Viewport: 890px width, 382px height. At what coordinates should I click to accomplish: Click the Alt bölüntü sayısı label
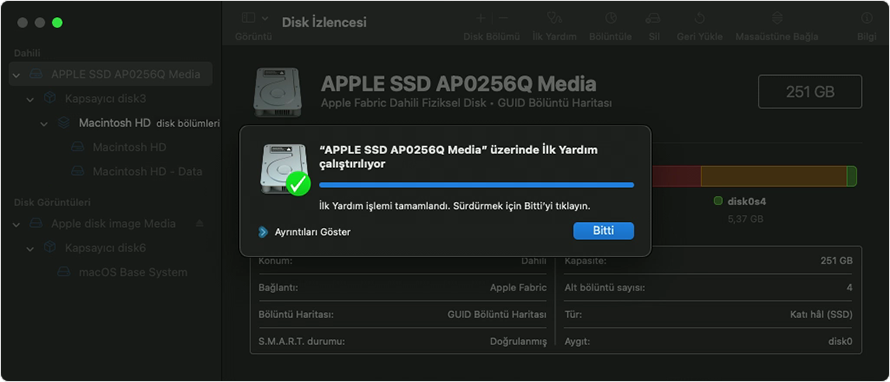(604, 288)
